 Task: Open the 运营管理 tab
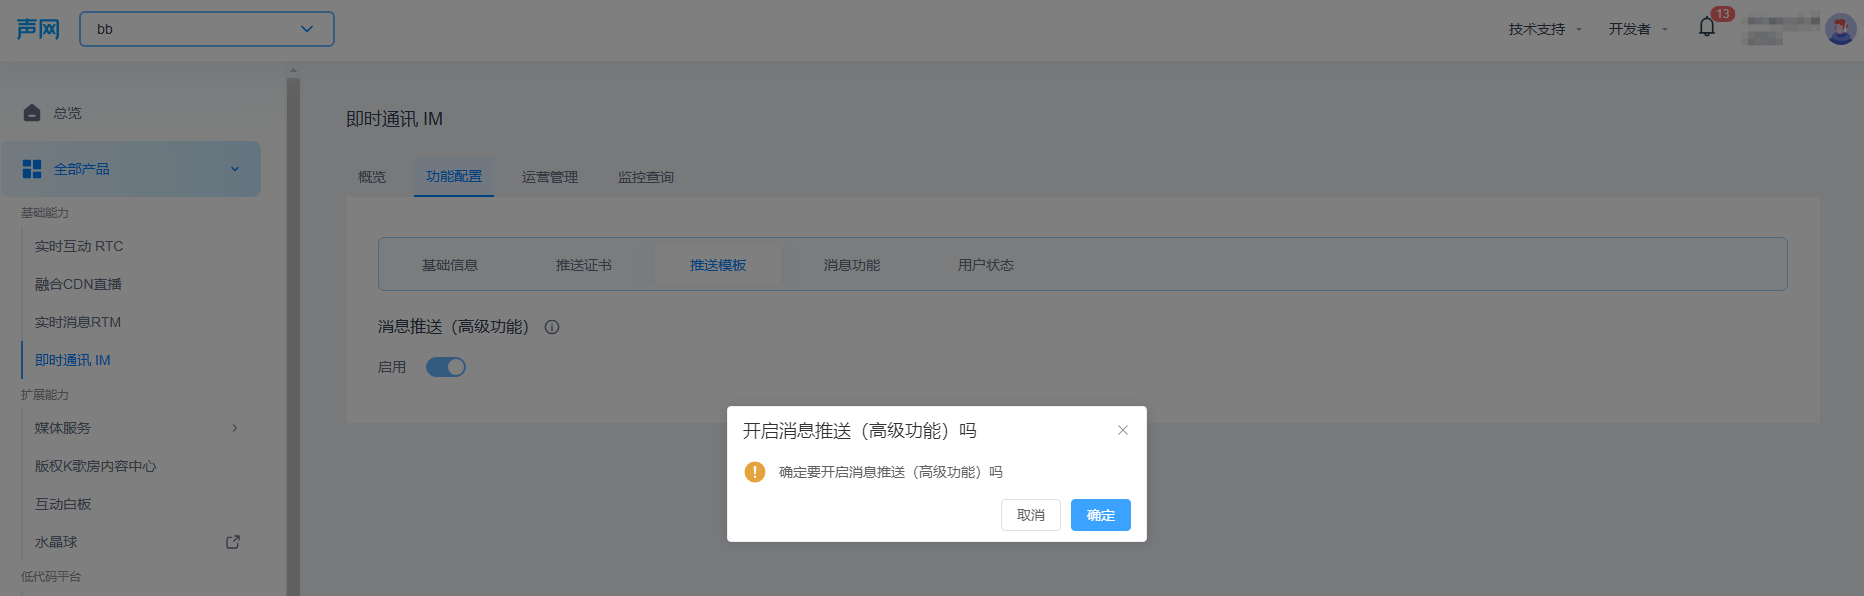(550, 177)
